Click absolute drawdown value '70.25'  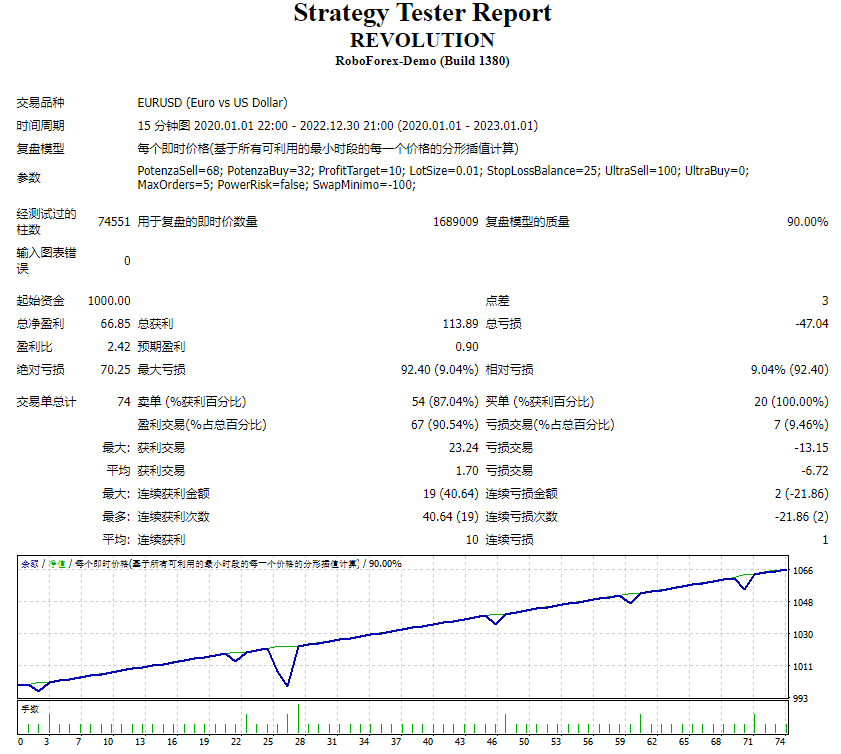(115, 369)
